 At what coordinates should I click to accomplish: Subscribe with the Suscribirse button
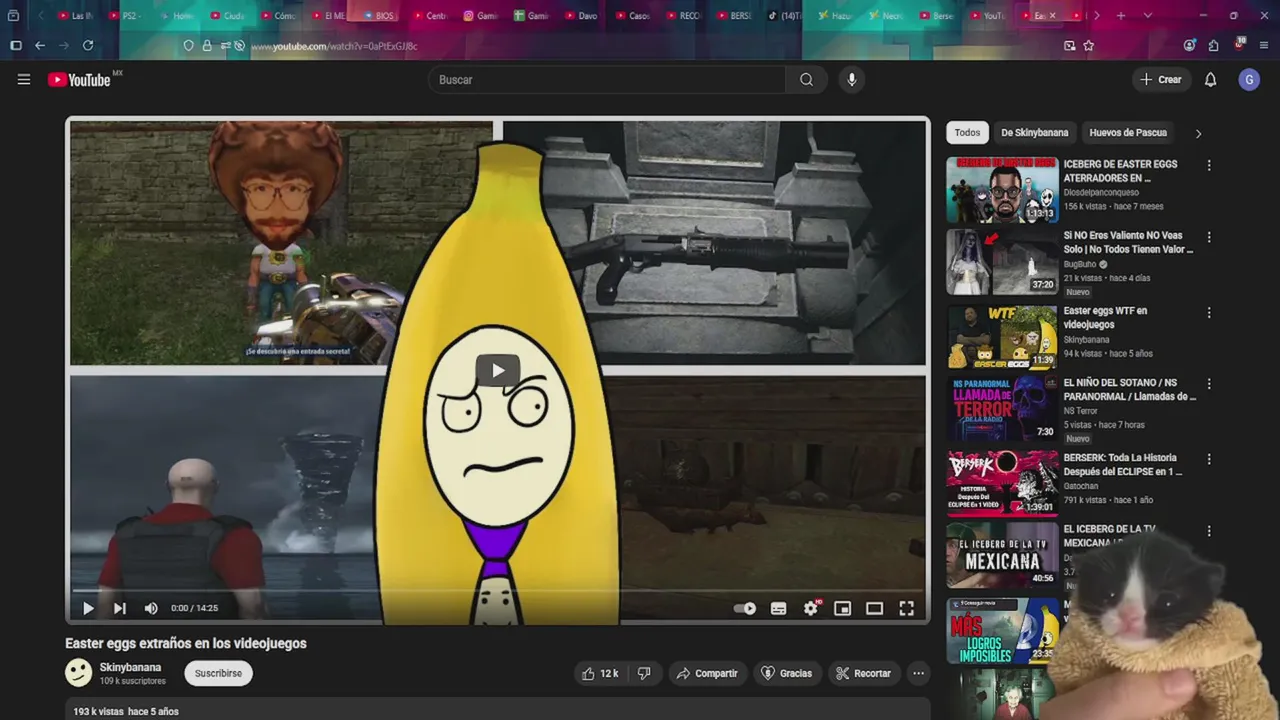[218, 673]
